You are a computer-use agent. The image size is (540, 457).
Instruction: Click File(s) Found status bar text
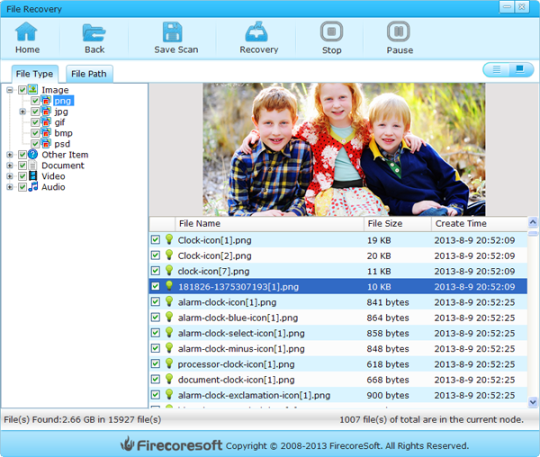coord(82,419)
